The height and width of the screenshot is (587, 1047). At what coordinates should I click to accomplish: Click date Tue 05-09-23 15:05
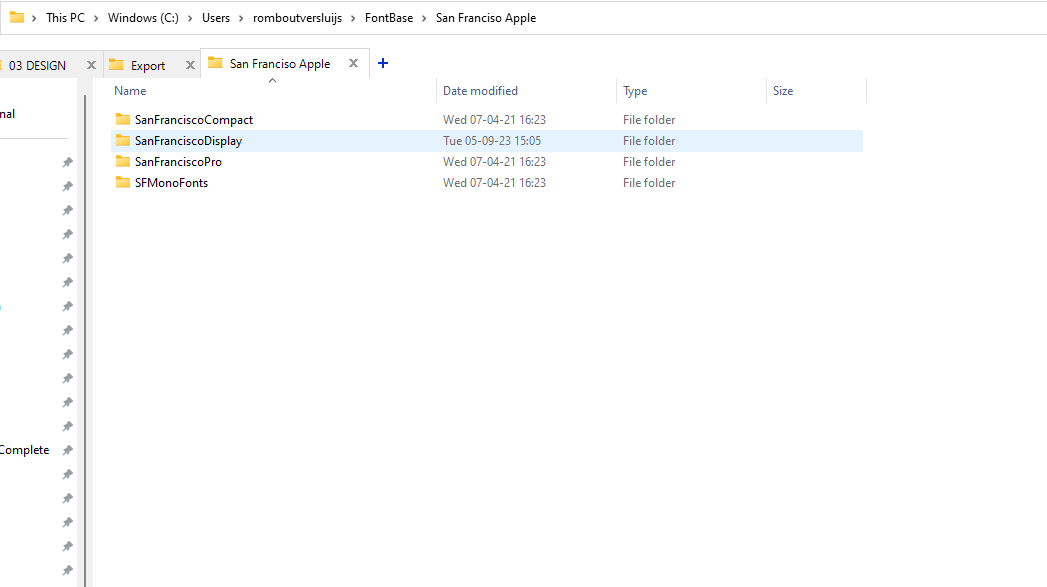[492, 141]
